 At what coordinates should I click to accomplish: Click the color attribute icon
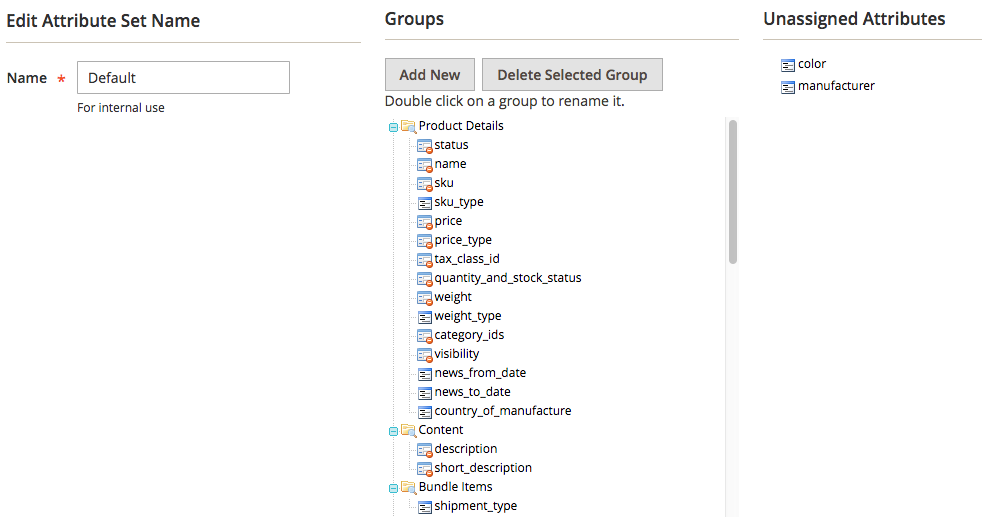[788, 65]
